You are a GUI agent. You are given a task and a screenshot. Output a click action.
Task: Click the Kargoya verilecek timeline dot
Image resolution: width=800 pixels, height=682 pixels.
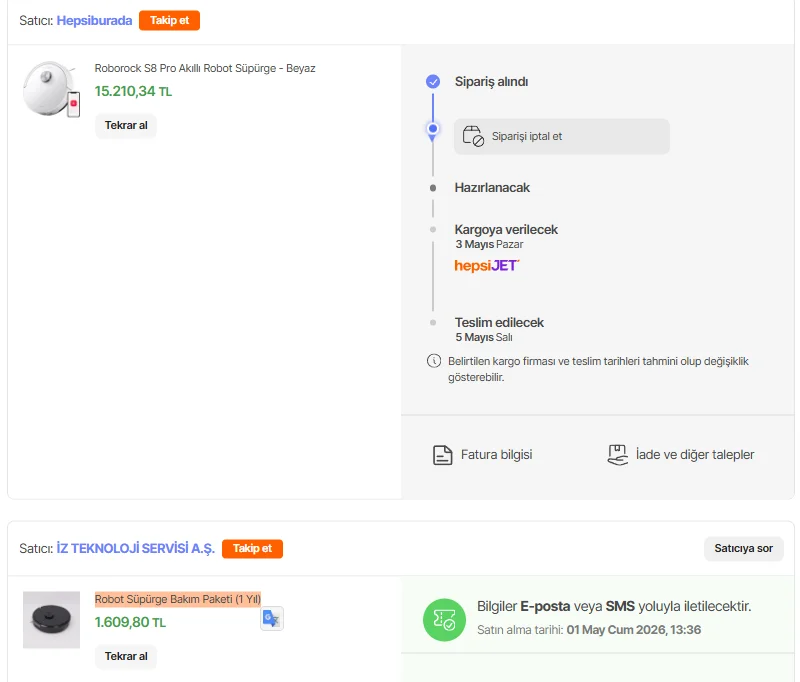433,230
